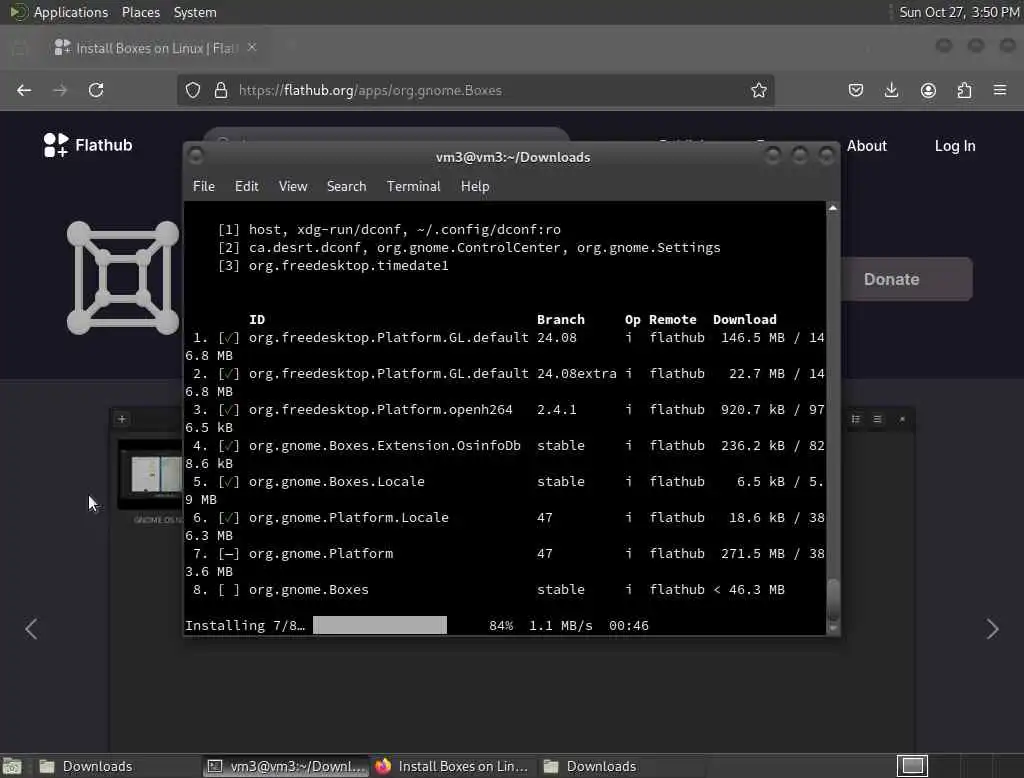Reload the Flathub page
Viewport: 1024px width, 778px height.
click(96, 90)
